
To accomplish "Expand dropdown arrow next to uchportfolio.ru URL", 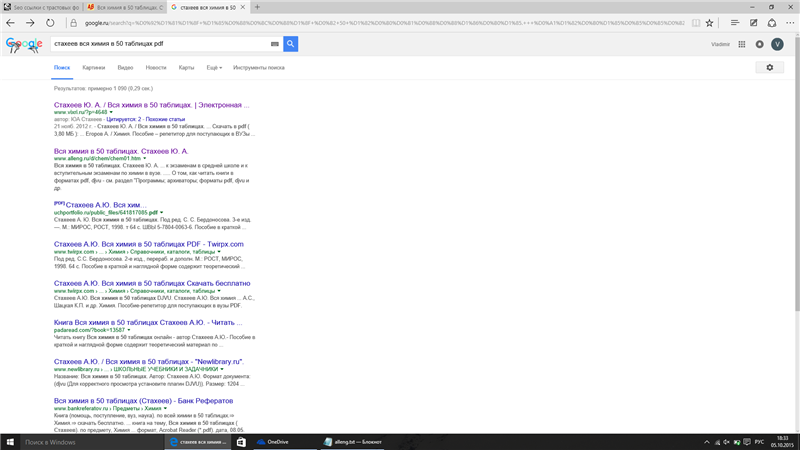I will click(162, 213).
